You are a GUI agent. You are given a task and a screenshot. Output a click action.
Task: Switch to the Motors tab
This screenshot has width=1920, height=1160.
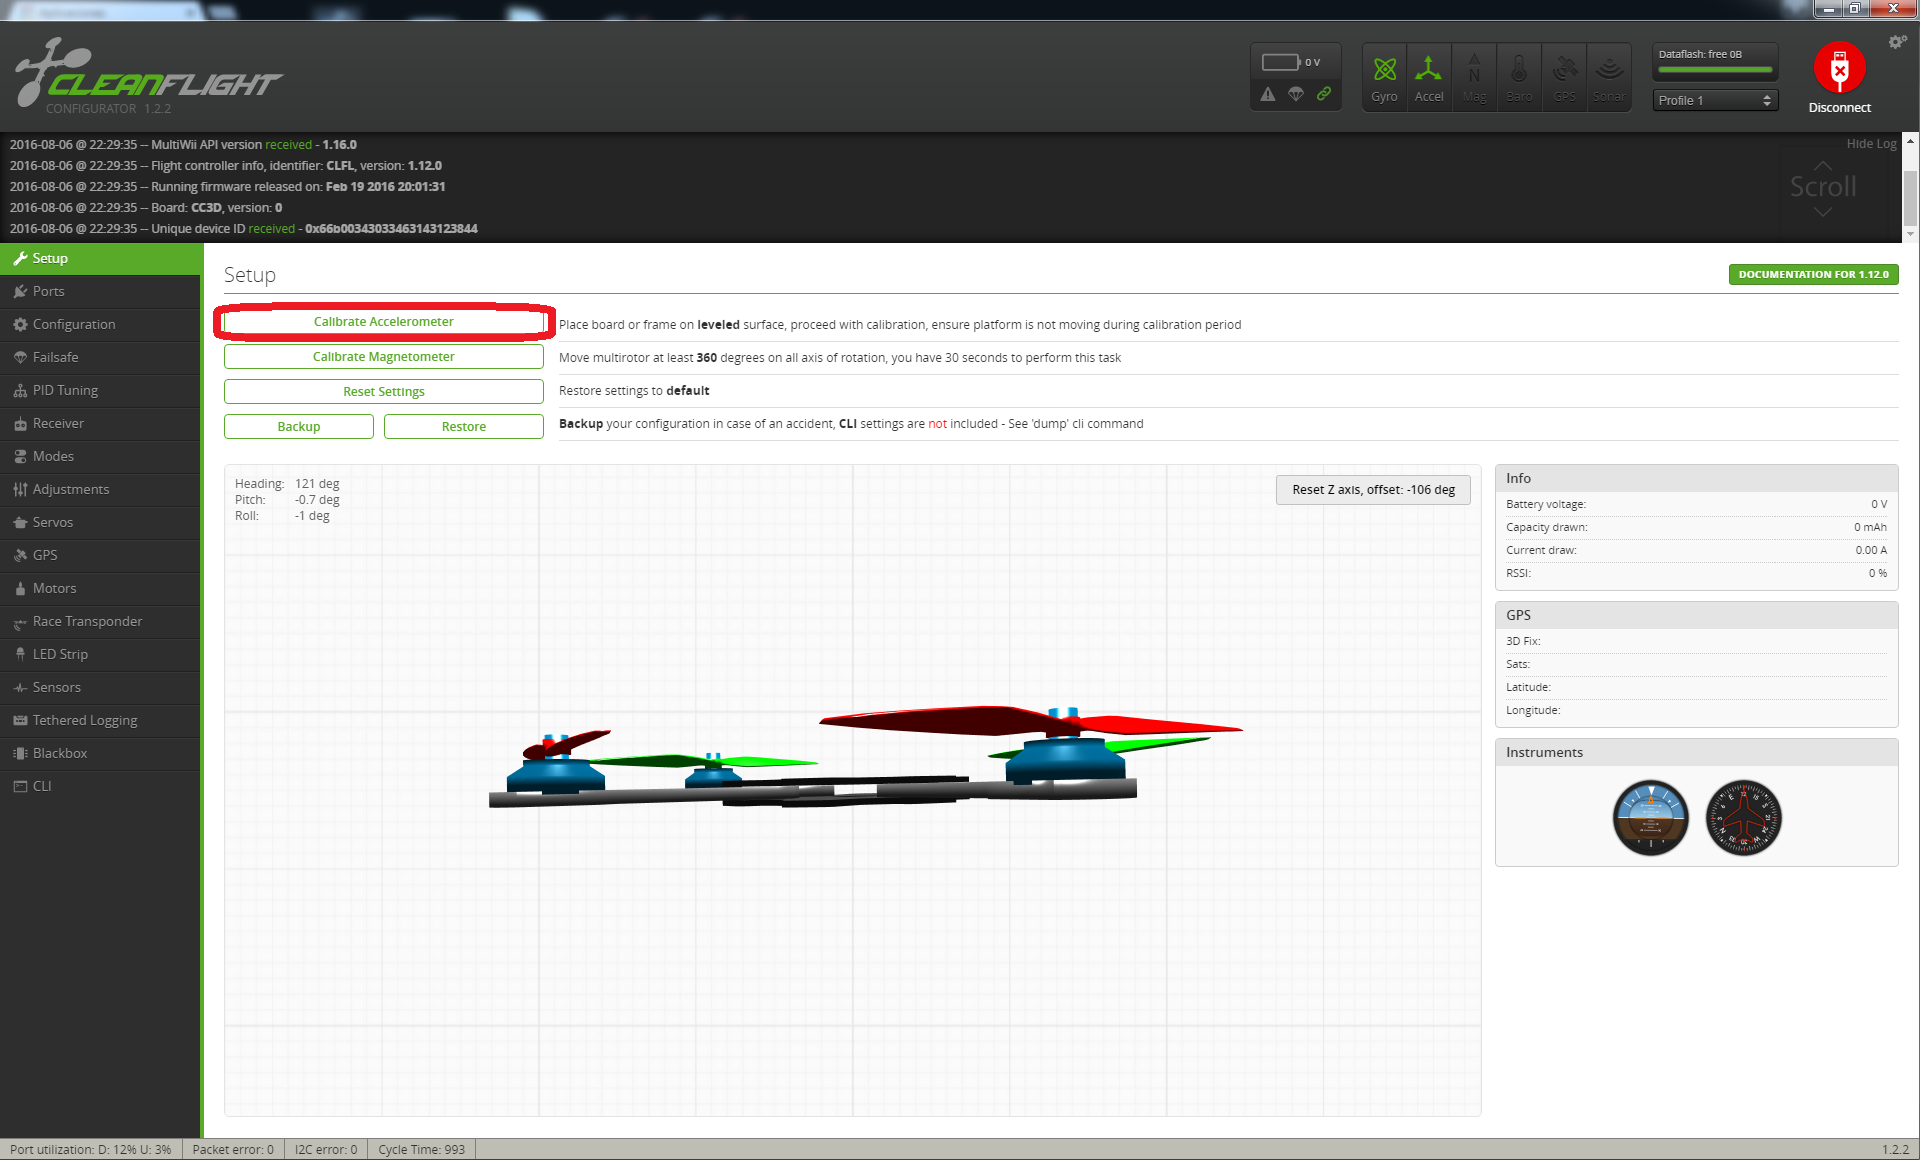pos(54,588)
